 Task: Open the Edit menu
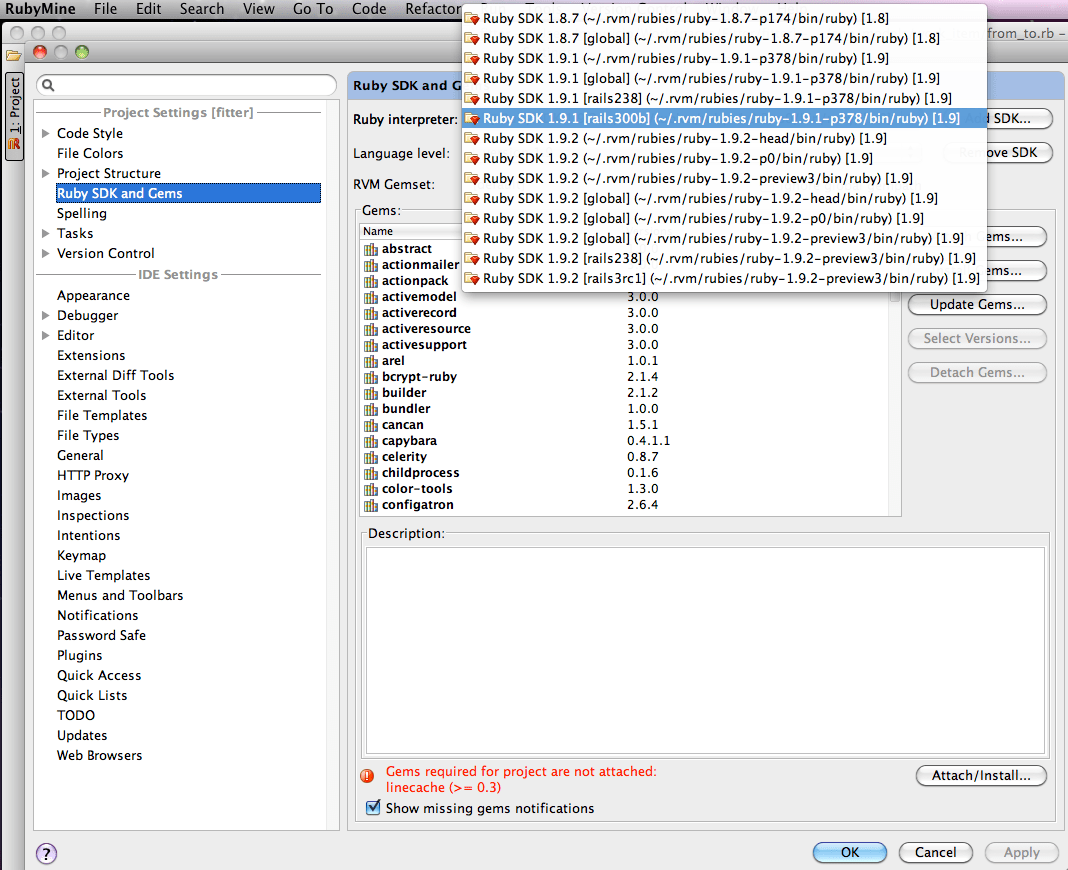click(x=148, y=9)
